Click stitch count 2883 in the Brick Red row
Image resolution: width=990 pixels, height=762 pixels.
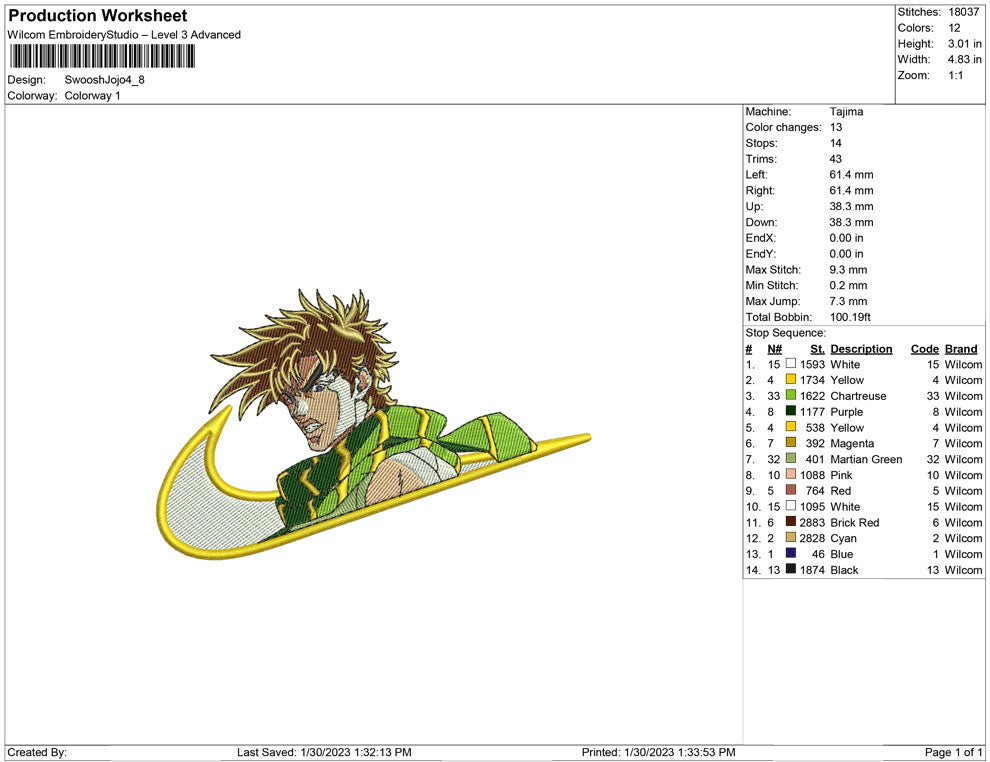pos(812,522)
